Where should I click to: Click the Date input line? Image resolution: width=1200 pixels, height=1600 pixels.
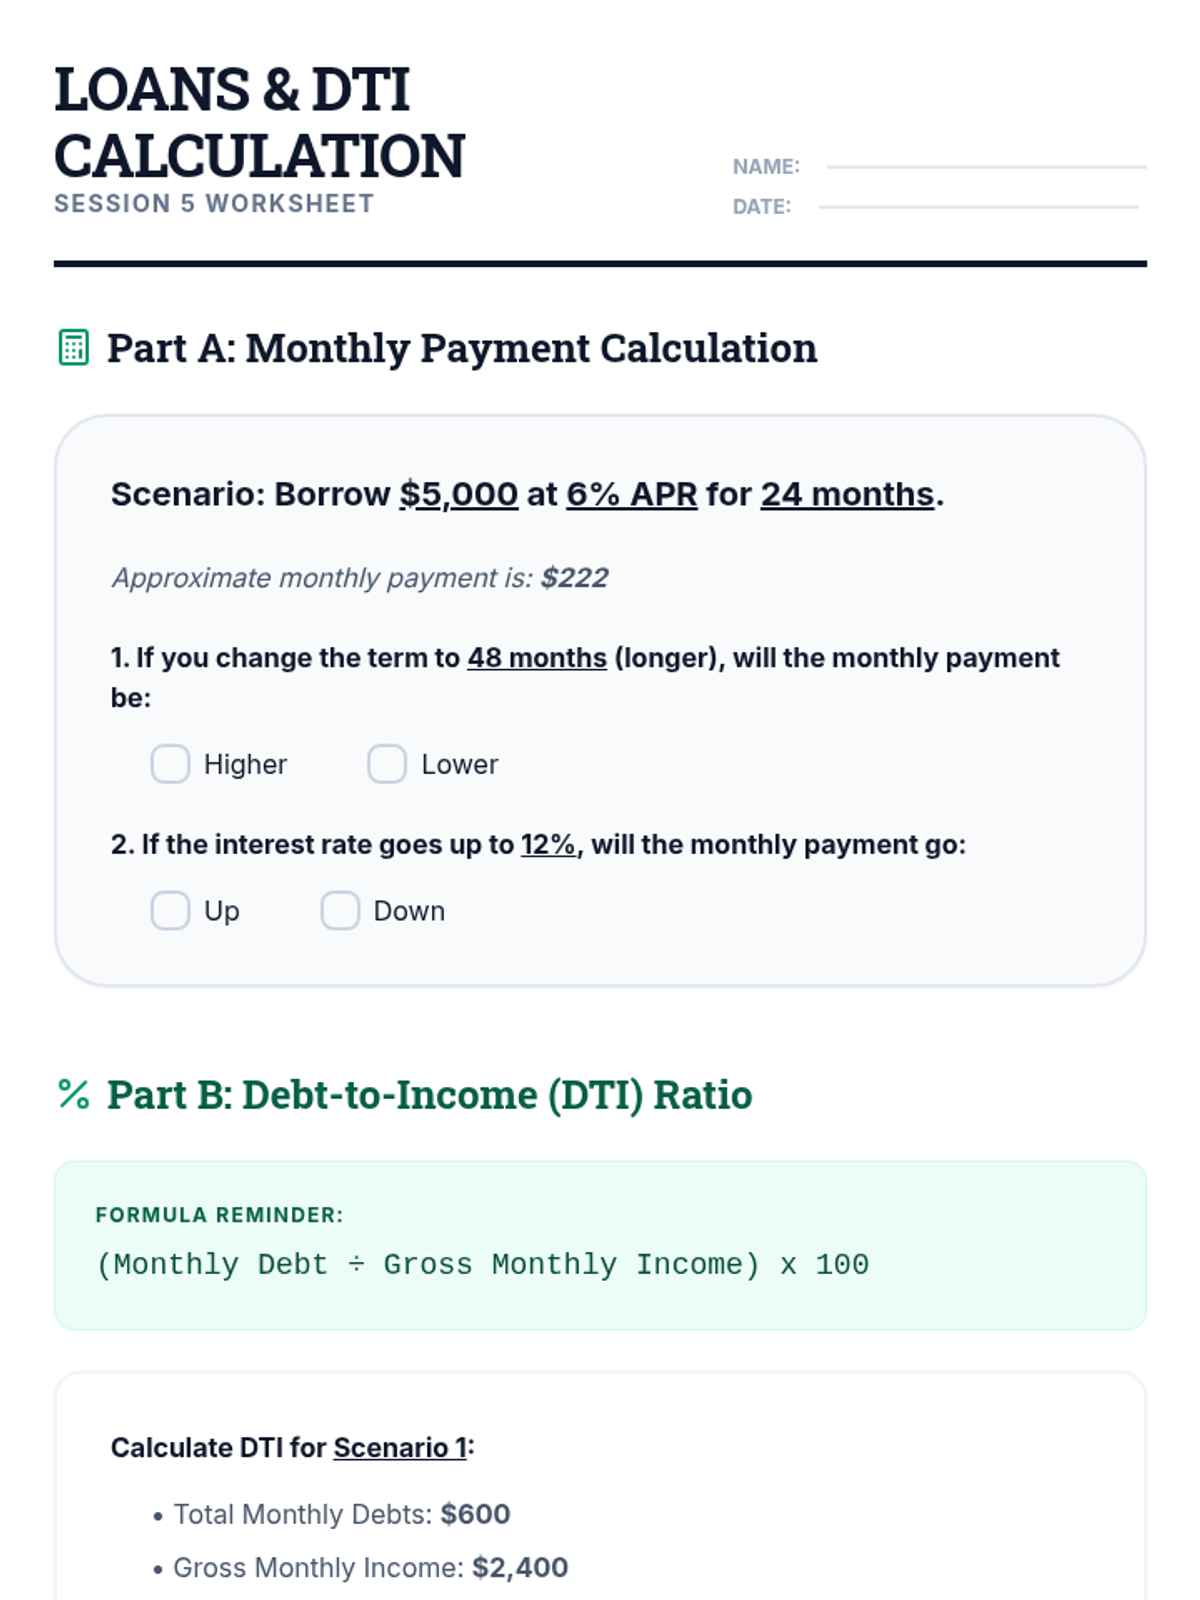[x=978, y=205]
